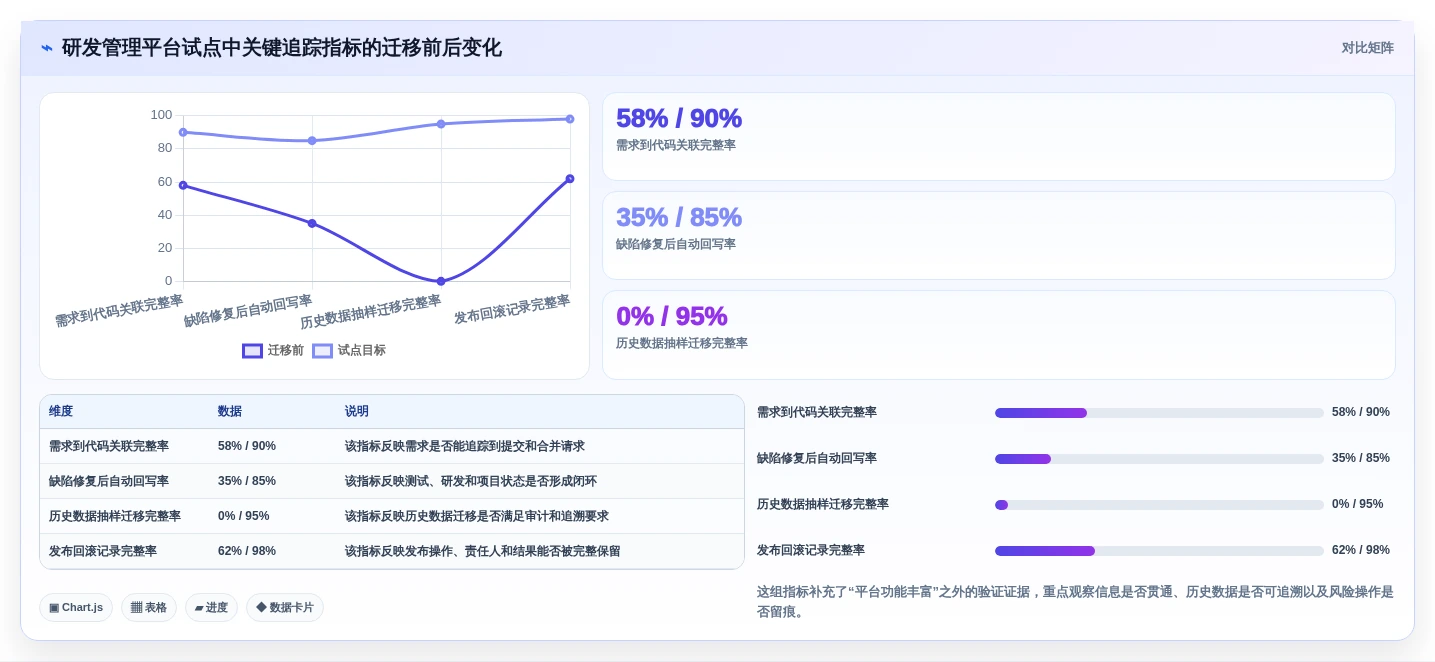Click the 缺陷修复后自动回写率 progress bar

[1159, 459]
